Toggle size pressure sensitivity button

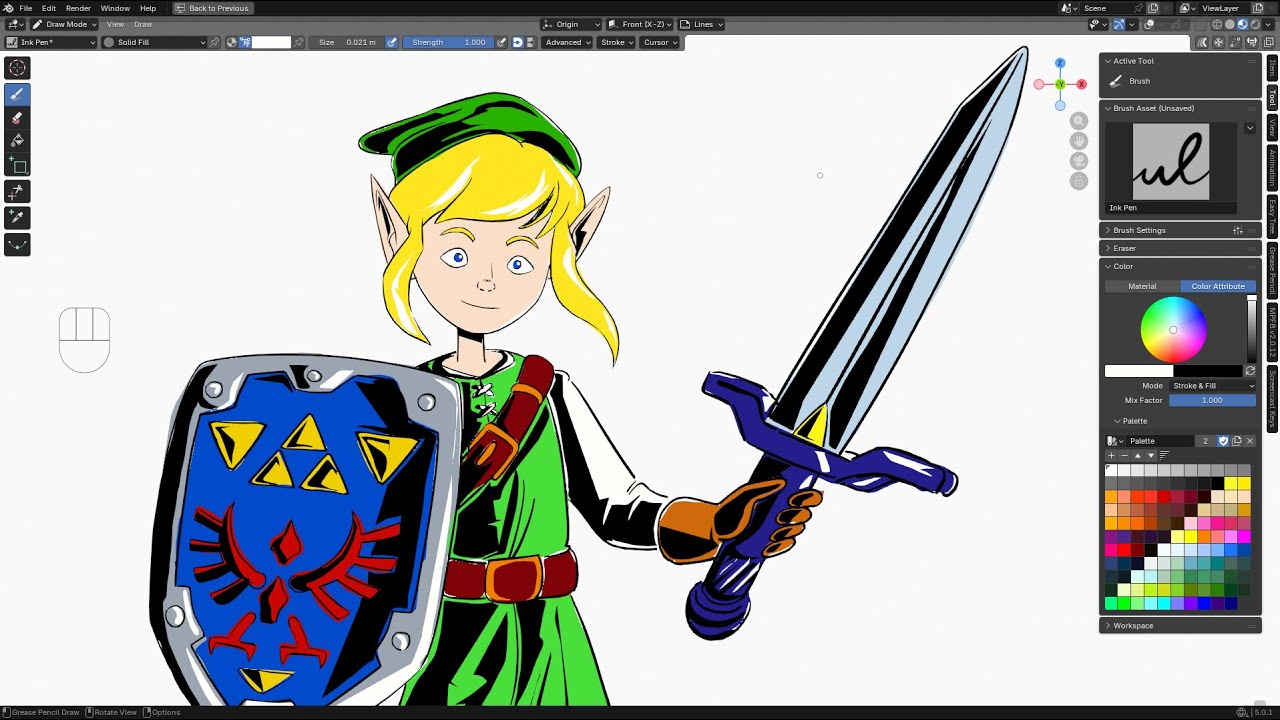(391, 42)
